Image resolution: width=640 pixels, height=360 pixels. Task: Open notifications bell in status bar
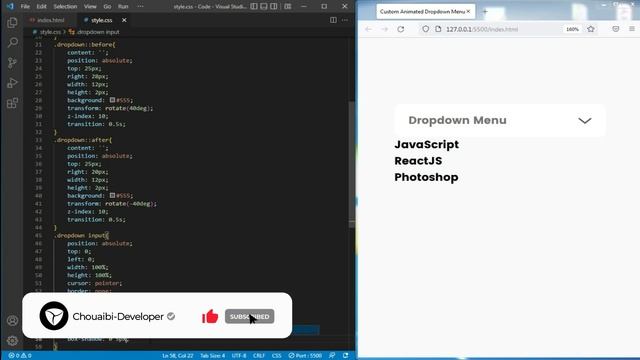coord(346,356)
